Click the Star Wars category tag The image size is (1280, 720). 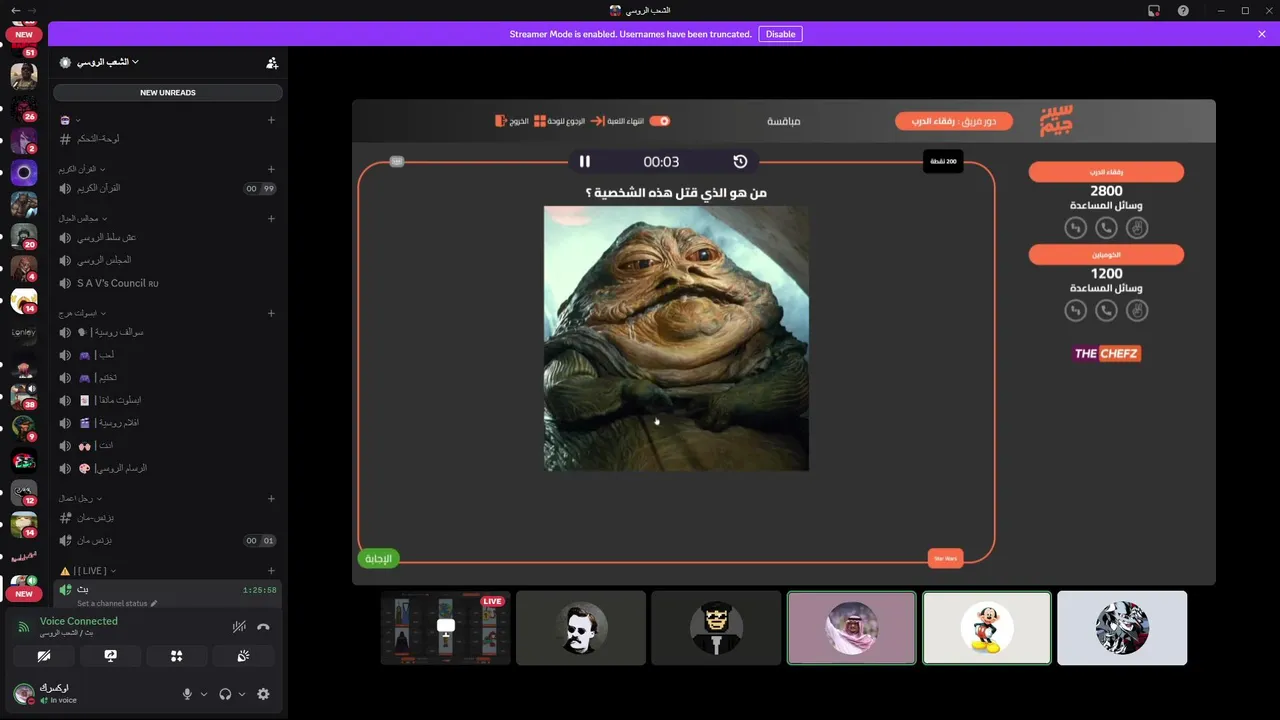(946, 559)
